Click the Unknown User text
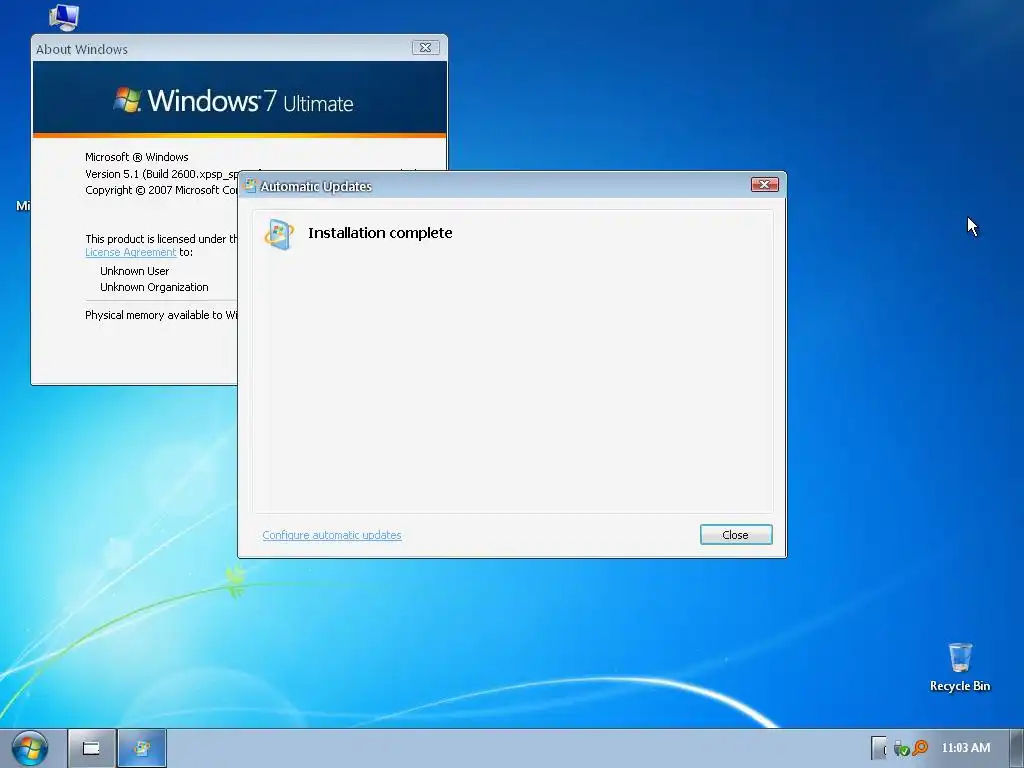Screen dimensions: 1024x768 [x=135, y=271]
